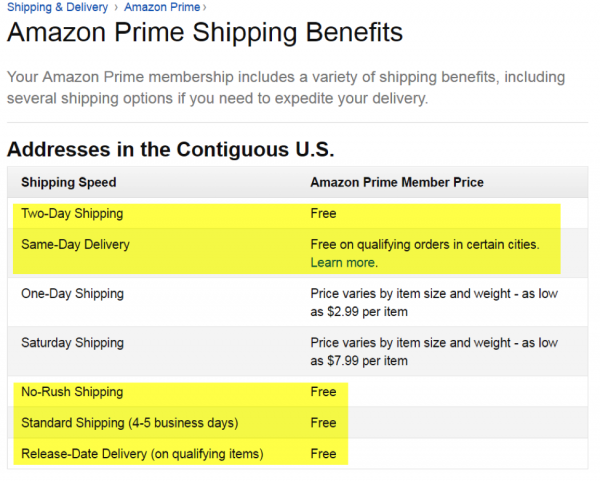This screenshot has height=481, width=600.
Task: Click the Amazon Prime Shipping Benefits heading
Action: pos(205,33)
